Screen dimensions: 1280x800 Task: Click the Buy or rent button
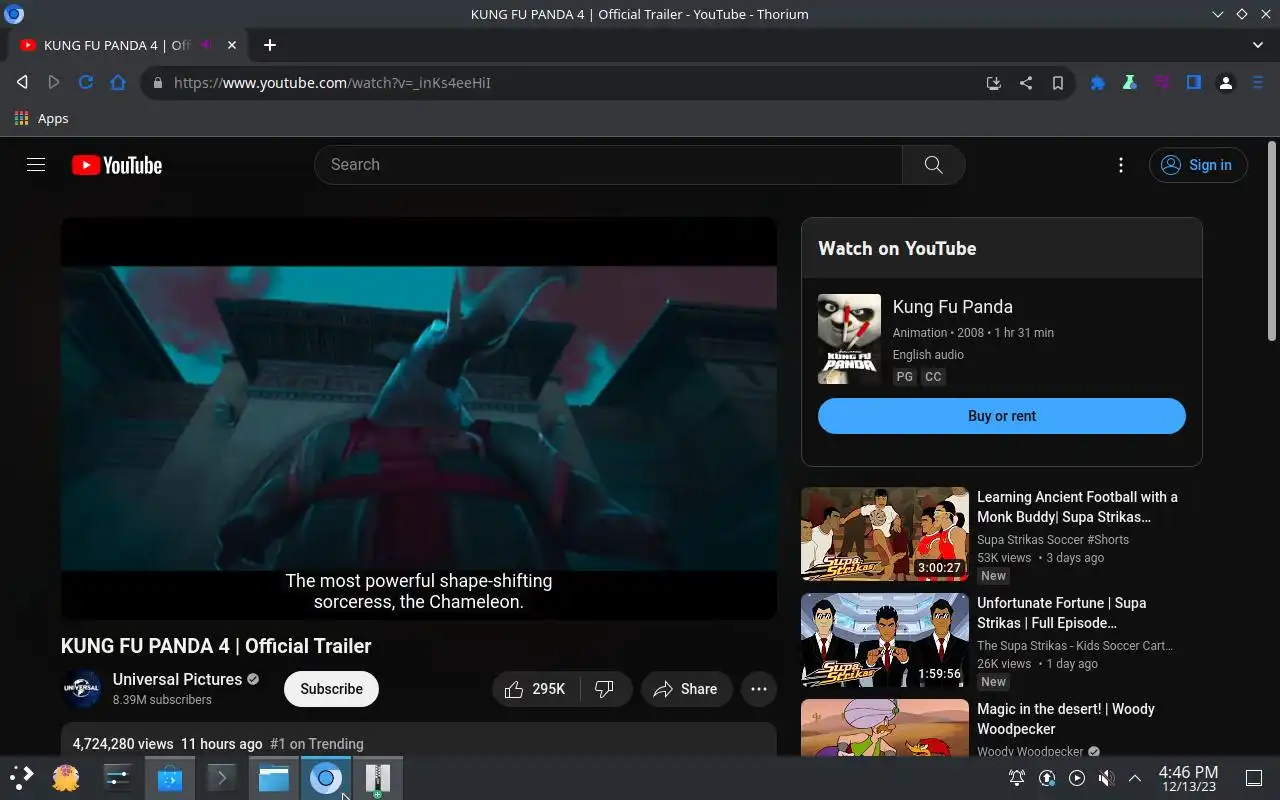click(x=1001, y=416)
